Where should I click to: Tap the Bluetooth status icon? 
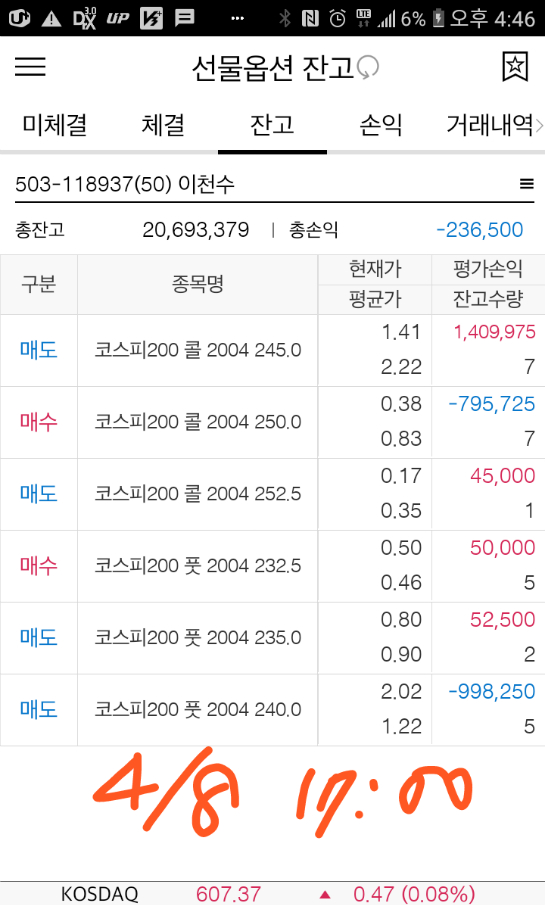pyautogui.click(x=285, y=18)
